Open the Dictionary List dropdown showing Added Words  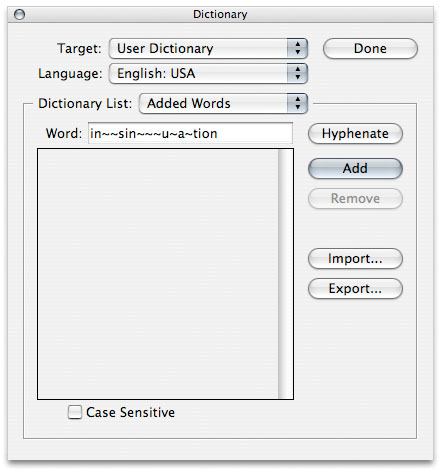223,104
